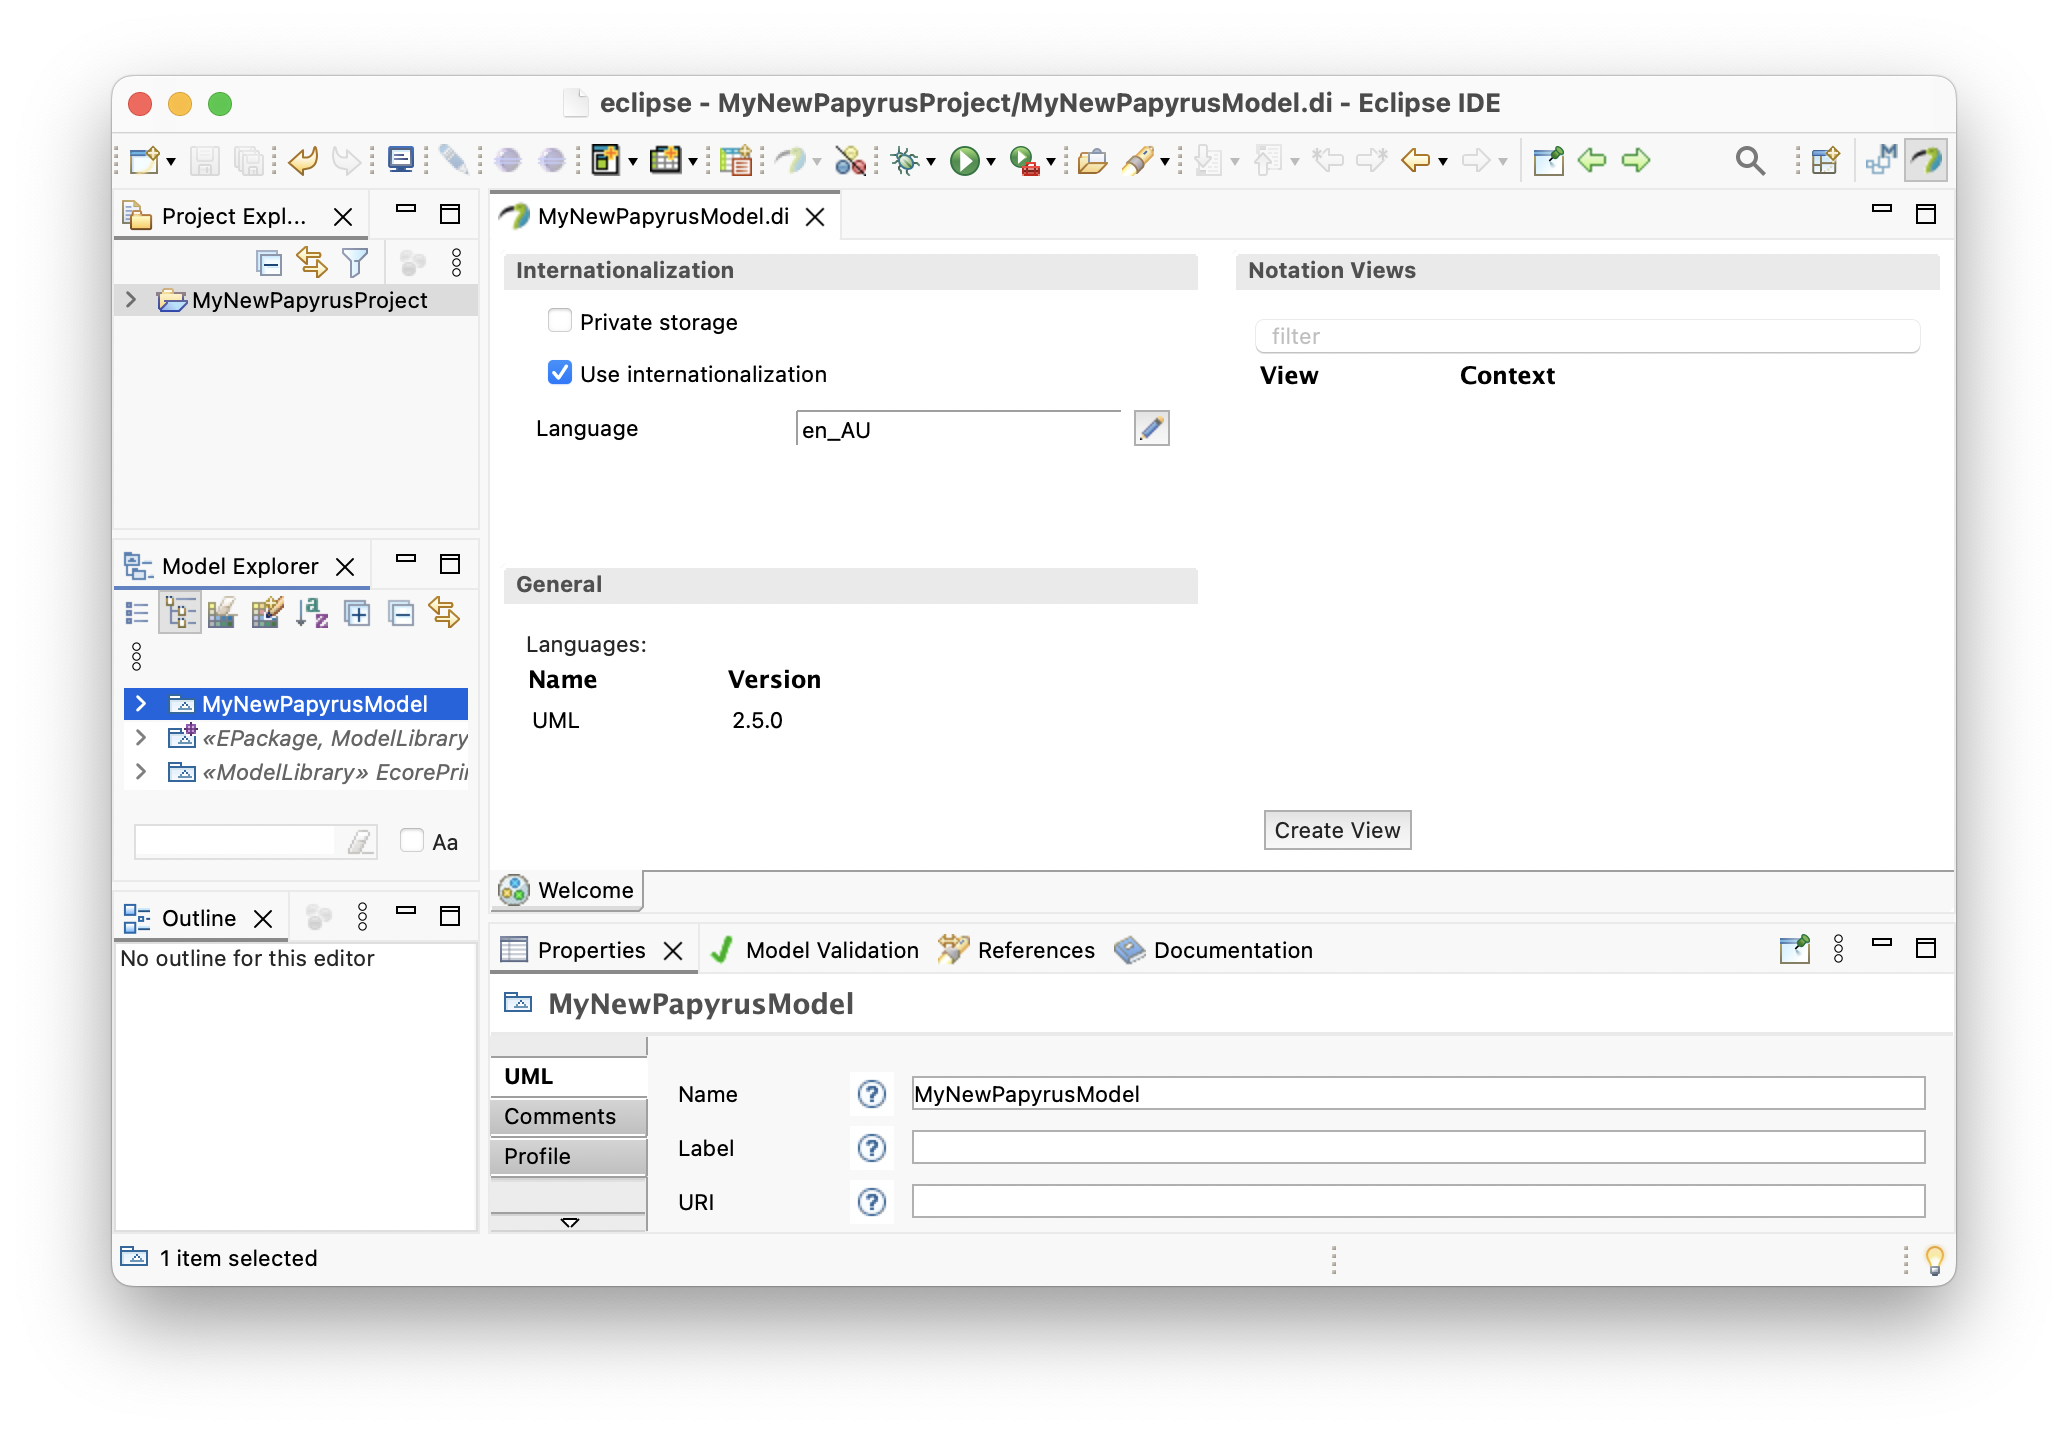This screenshot has width=2068, height=1434.
Task: Click the Language edit pencil button
Action: click(x=1152, y=429)
